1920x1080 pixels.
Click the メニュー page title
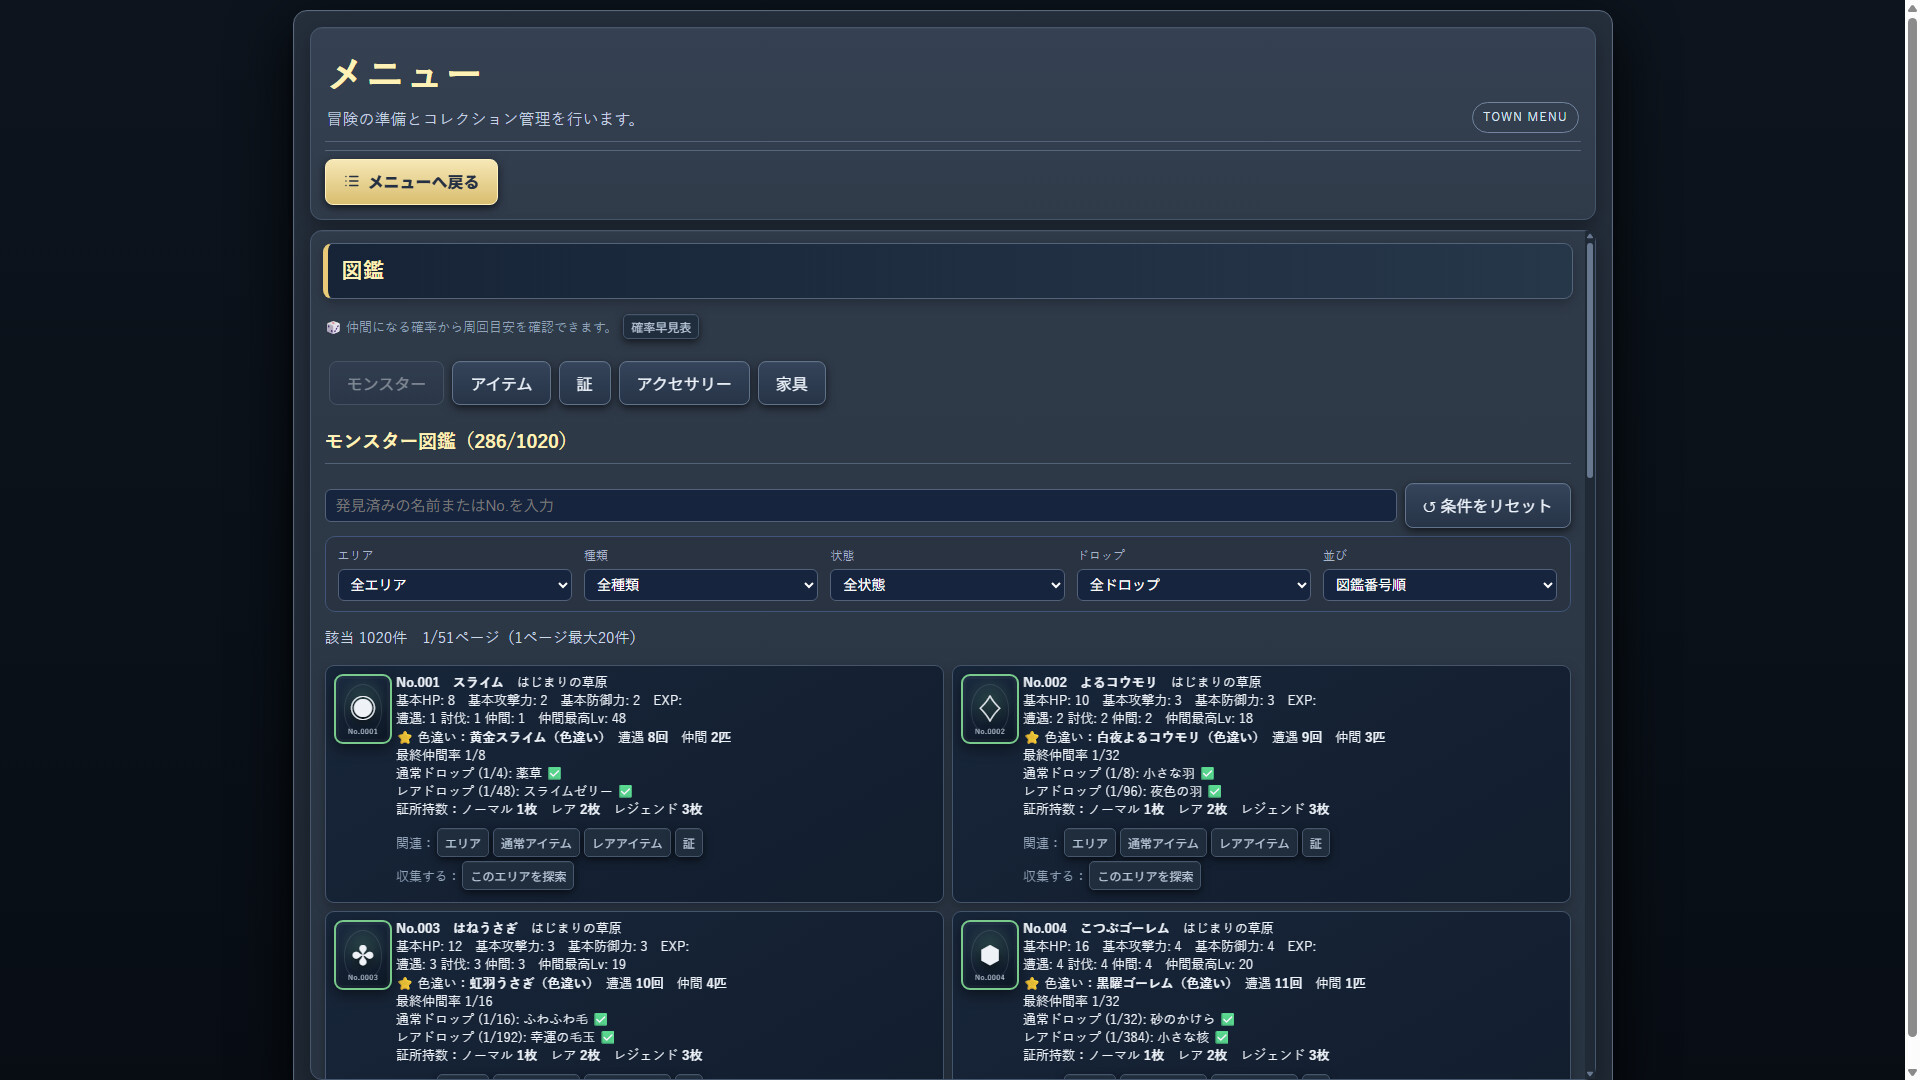pyautogui.click(x=405, y=74)
